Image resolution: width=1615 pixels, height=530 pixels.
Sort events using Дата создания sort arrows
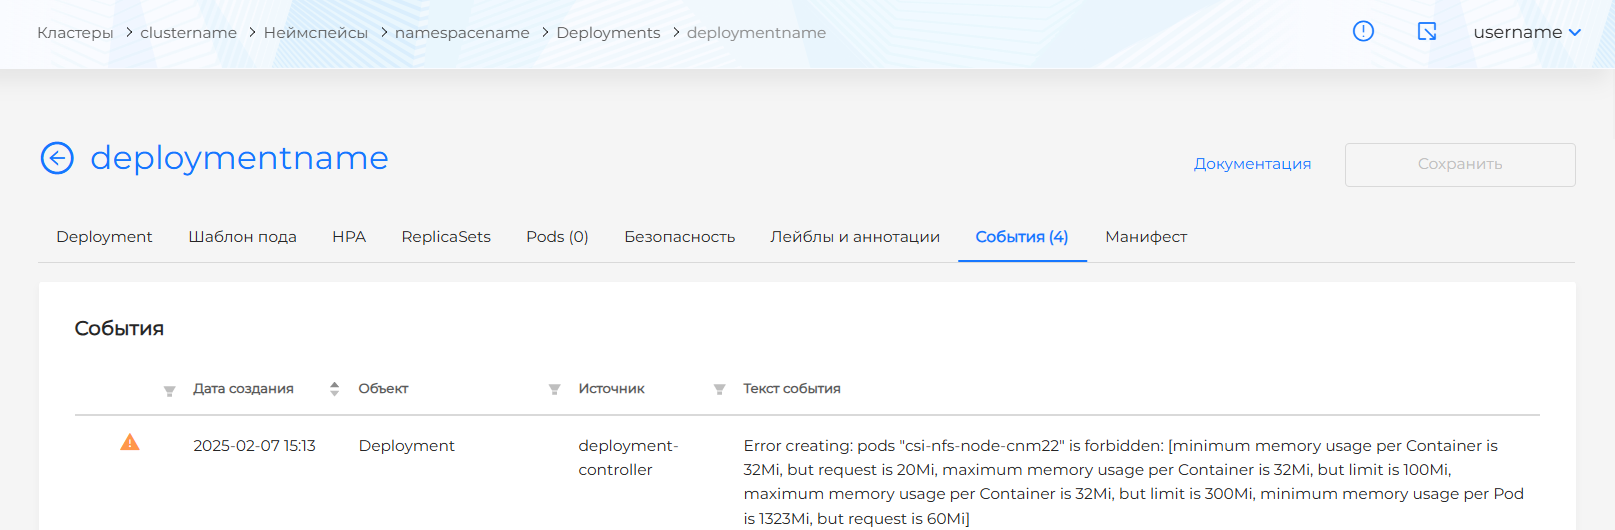point(334,389)
